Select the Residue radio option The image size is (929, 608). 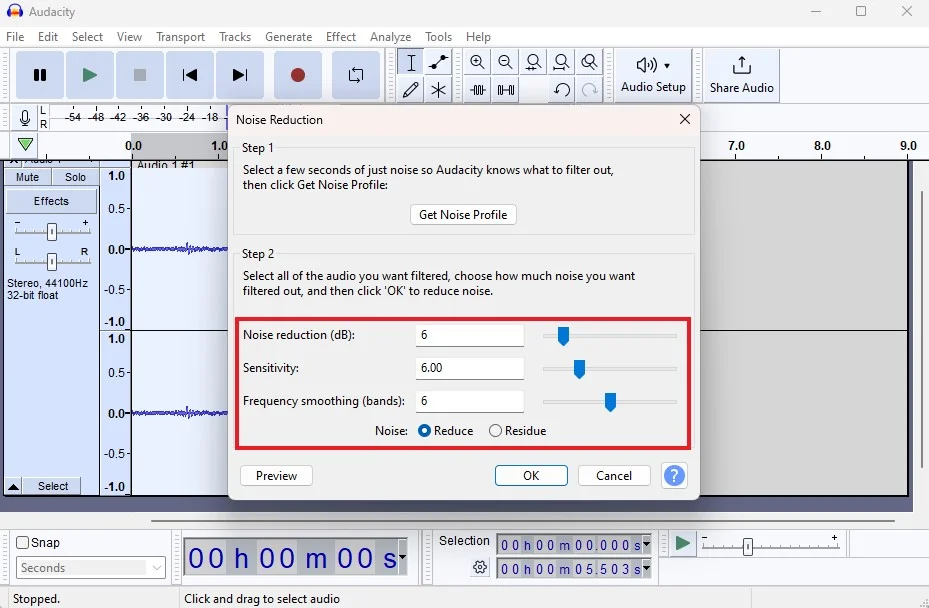pyautogui.click(x=495, y=430)
